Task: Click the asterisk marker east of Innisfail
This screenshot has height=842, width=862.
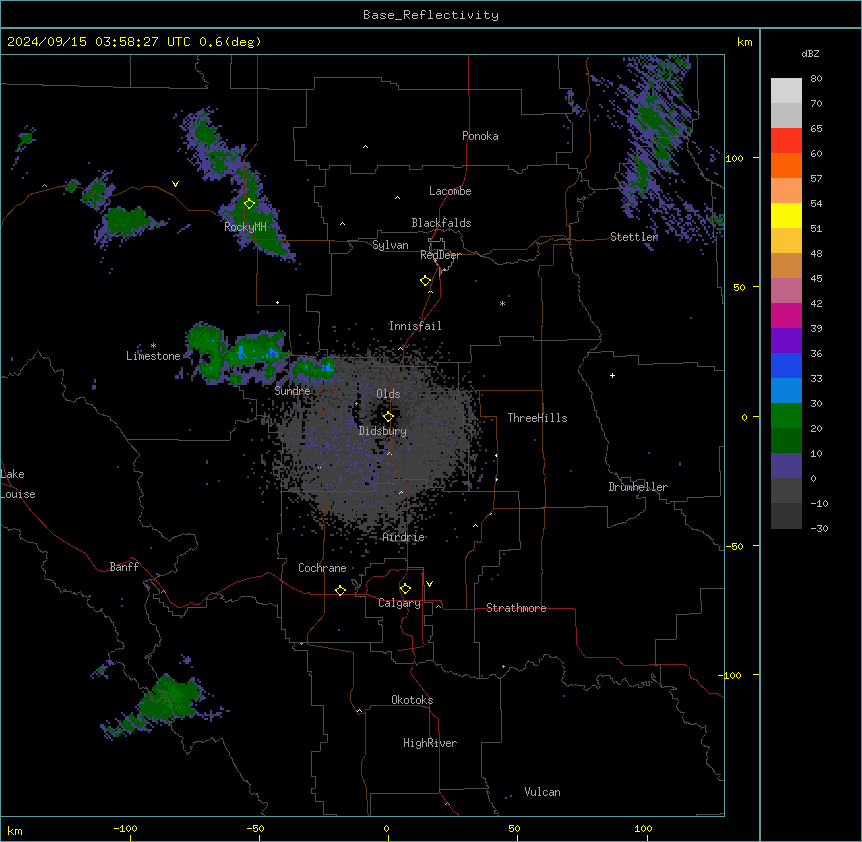Action: point(502,303)
